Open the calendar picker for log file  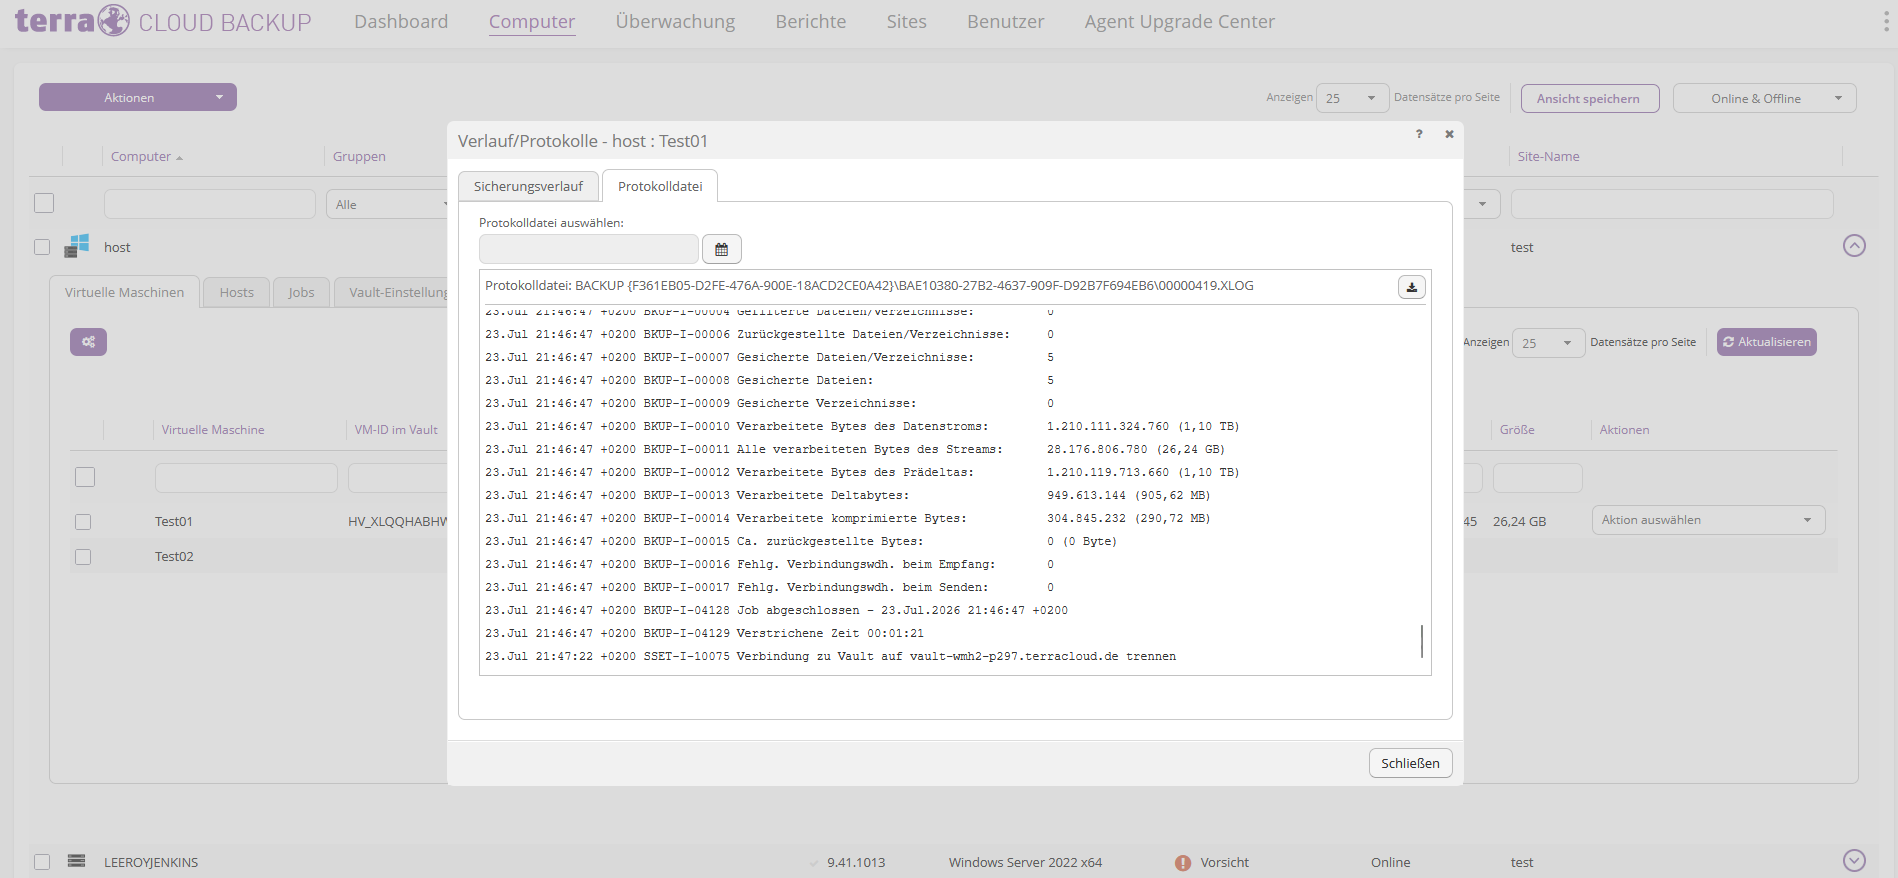click(x=721, y=249)
